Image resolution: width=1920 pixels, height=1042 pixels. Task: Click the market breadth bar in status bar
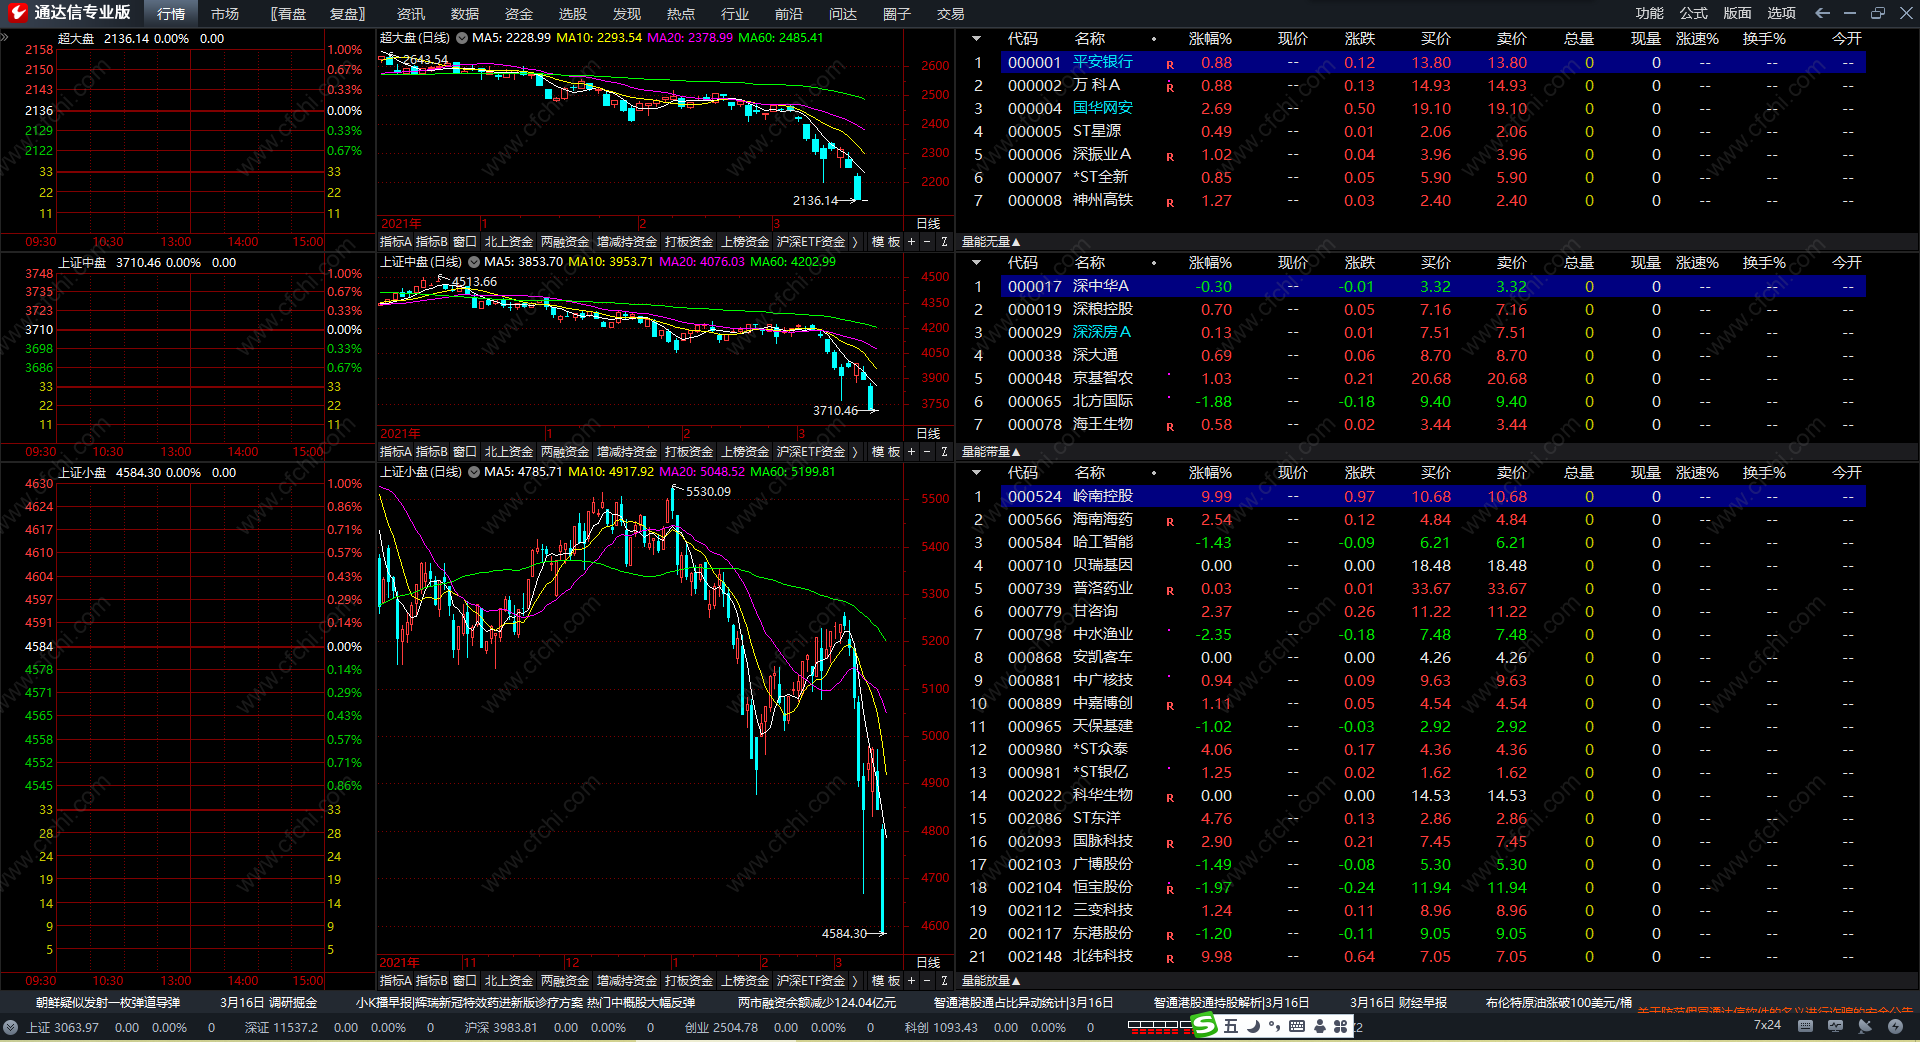tap(1158, 1026)
